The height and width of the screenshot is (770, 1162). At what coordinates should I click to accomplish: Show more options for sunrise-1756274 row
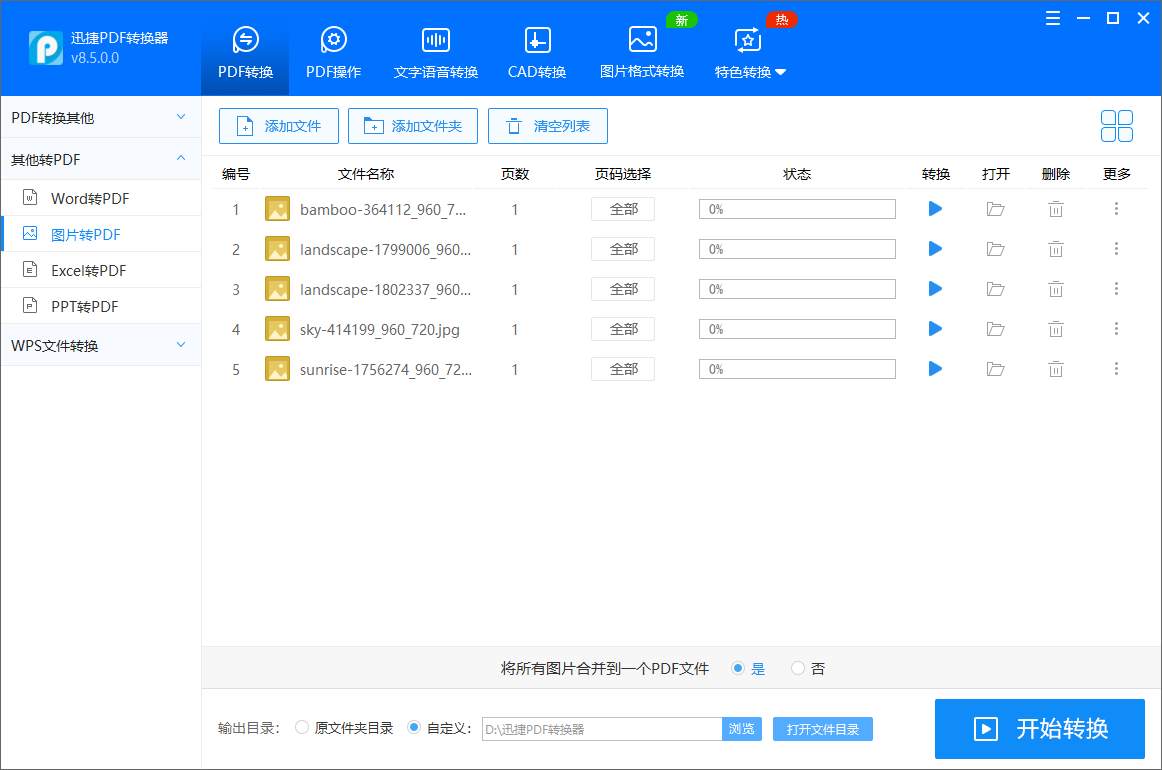pos(1116,369)
